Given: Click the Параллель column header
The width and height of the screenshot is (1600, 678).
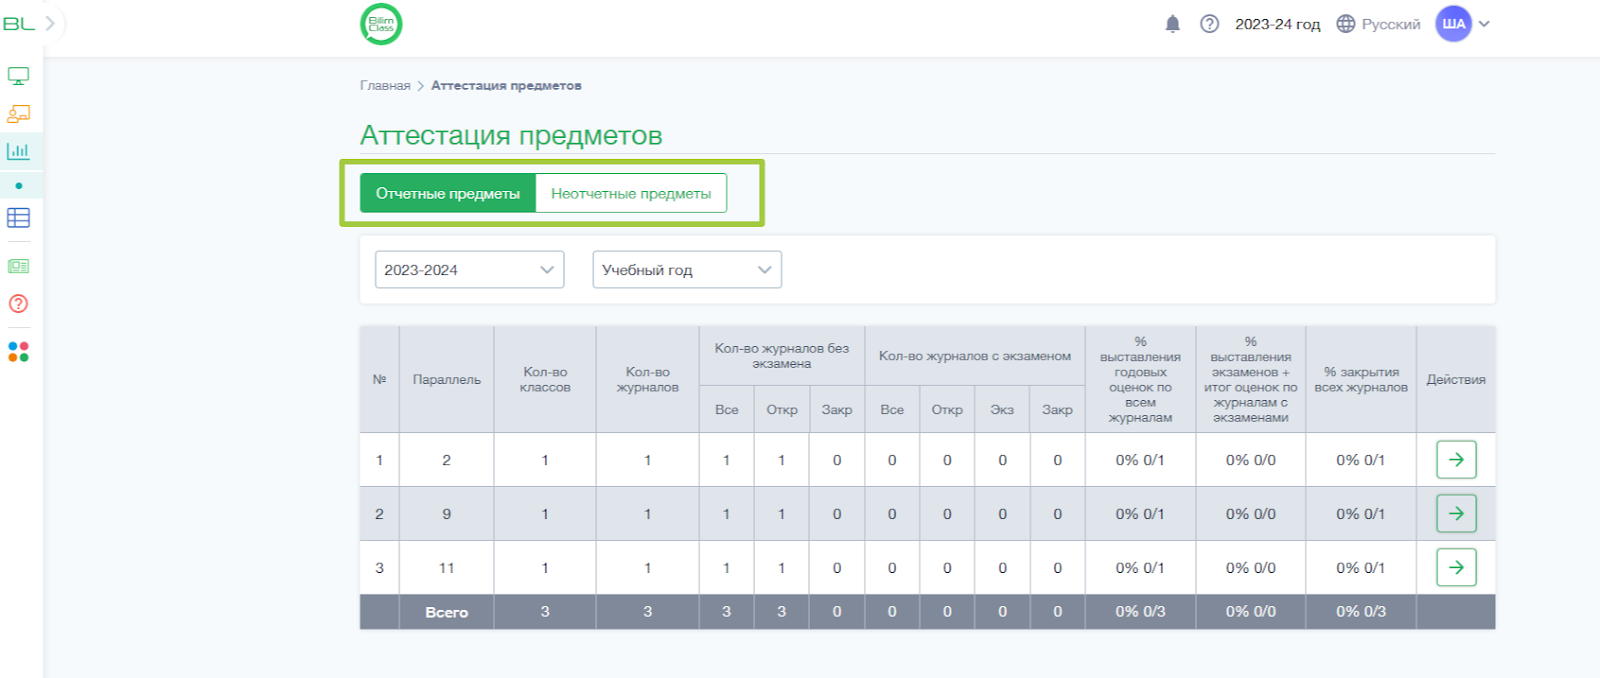Looking at the screenshot, I should click(x=446, y=380).
